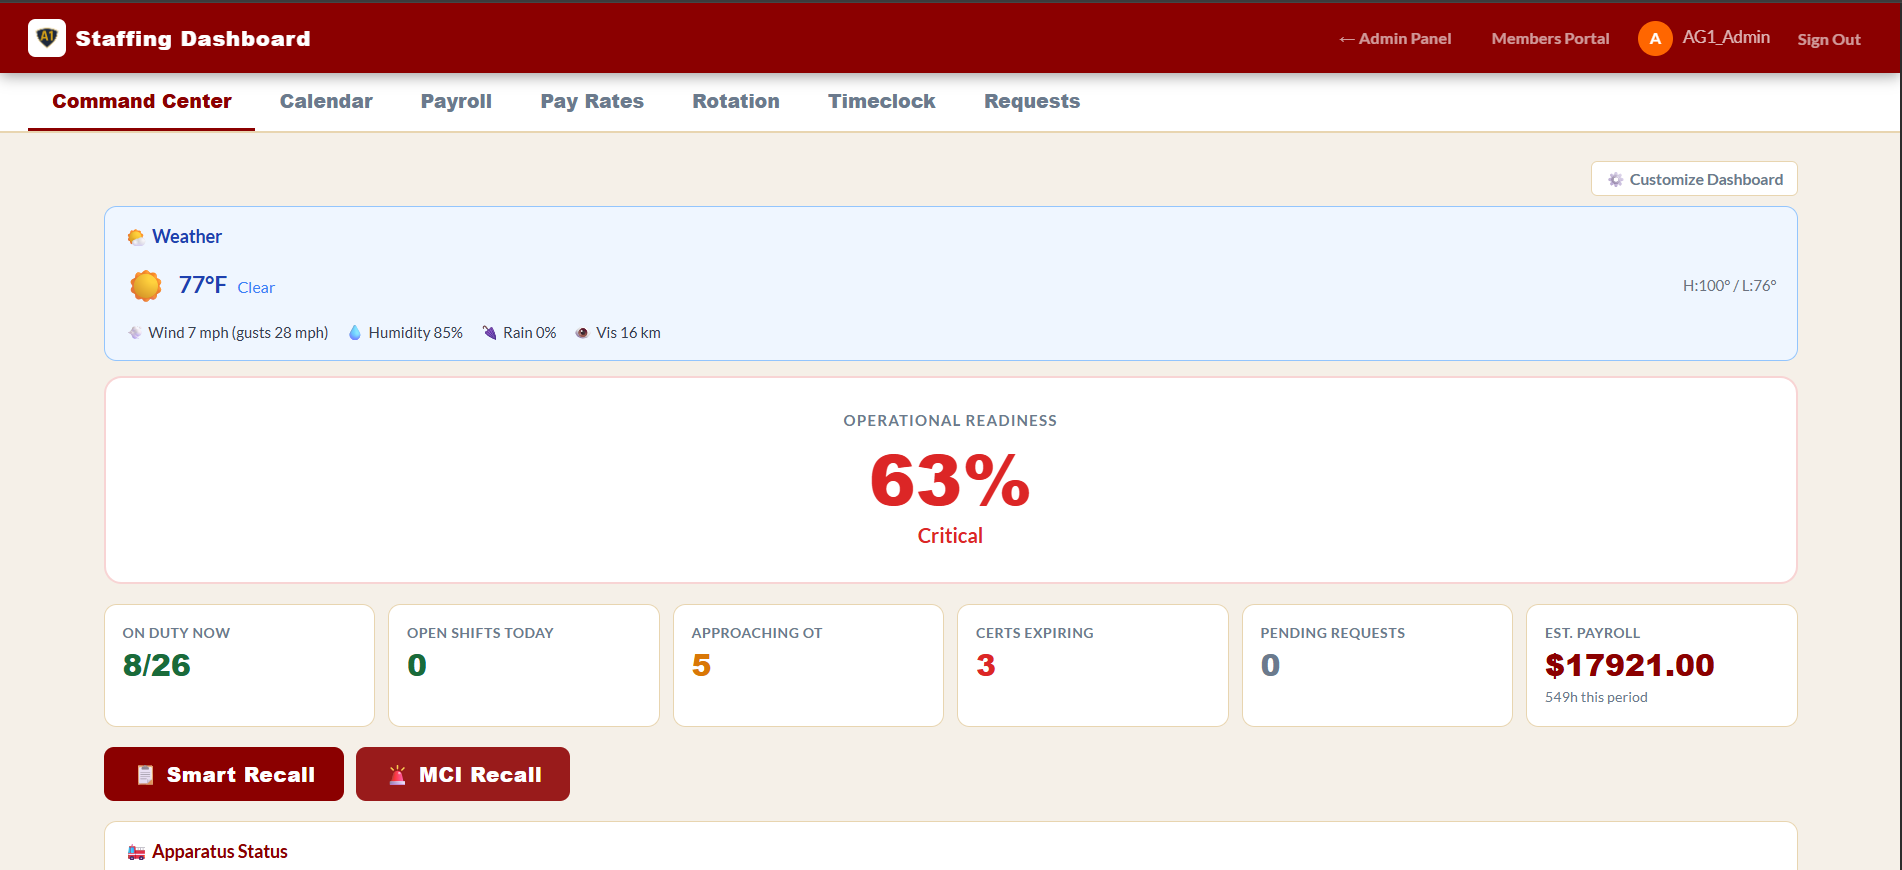The height and width of the screenshot is (870, 1902).
Task: Click the 8/26 on duty count
Action: pyautogui.click(x=157, y=665)
